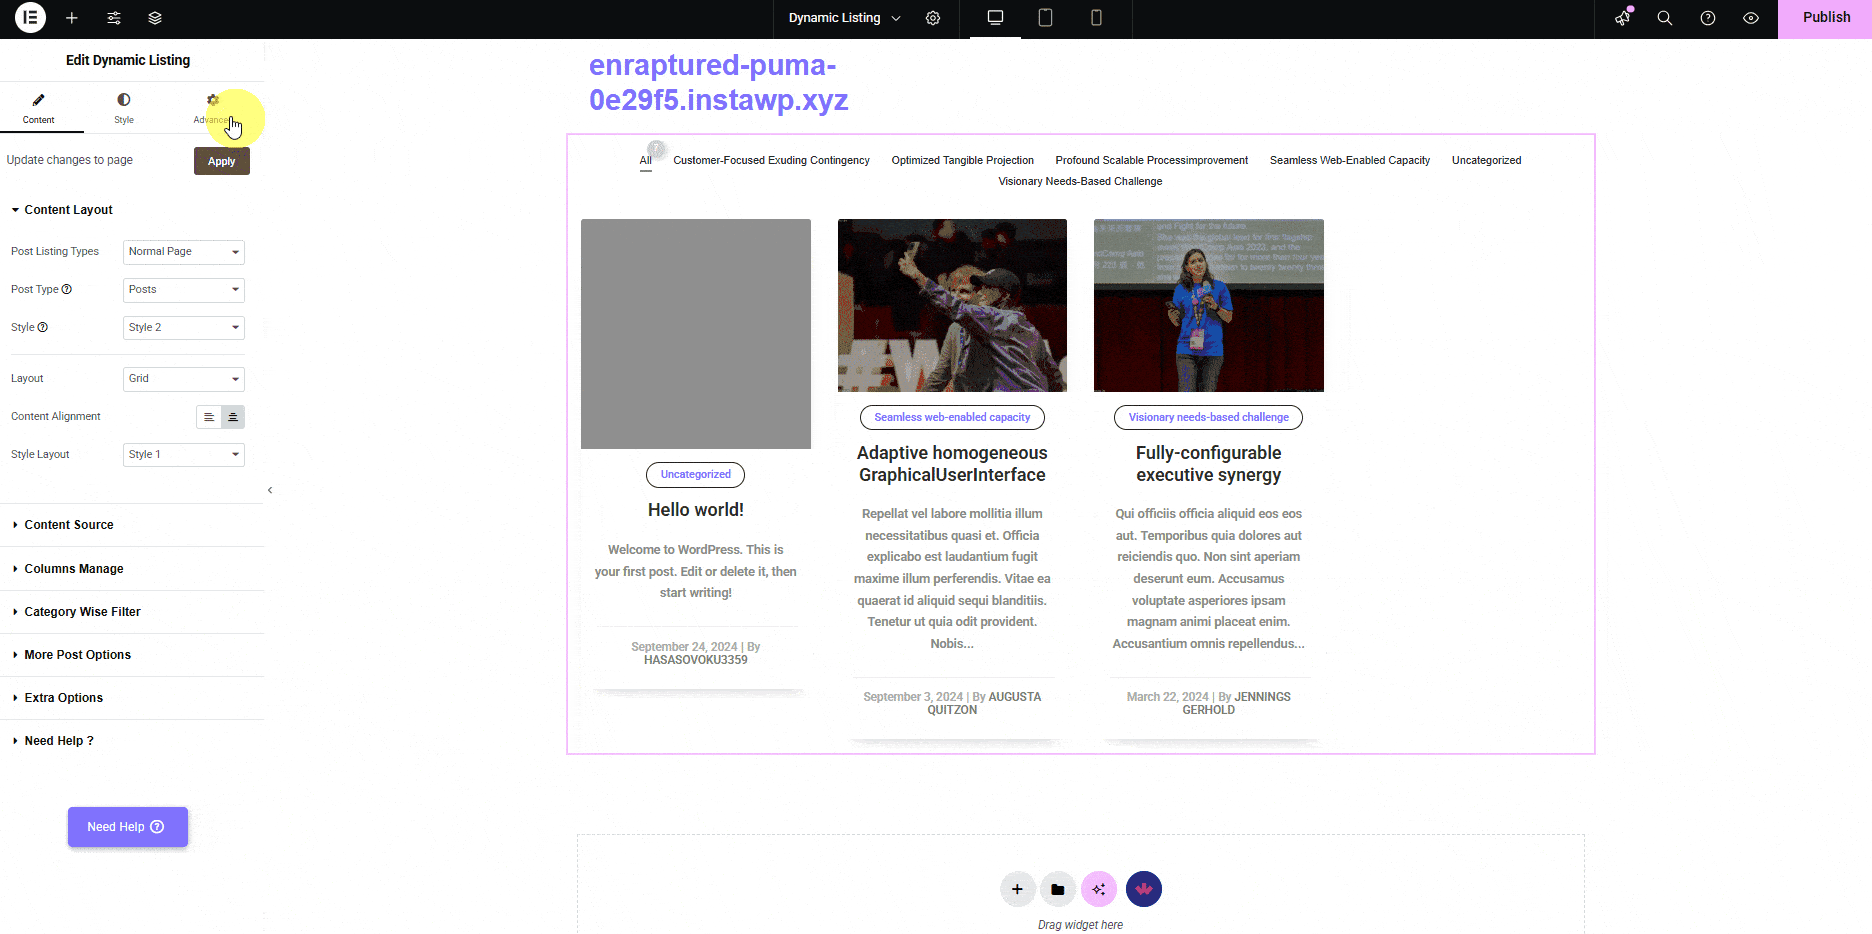Set content alignment to center
The image size is (1872, 934).
(x=233, y=417)
